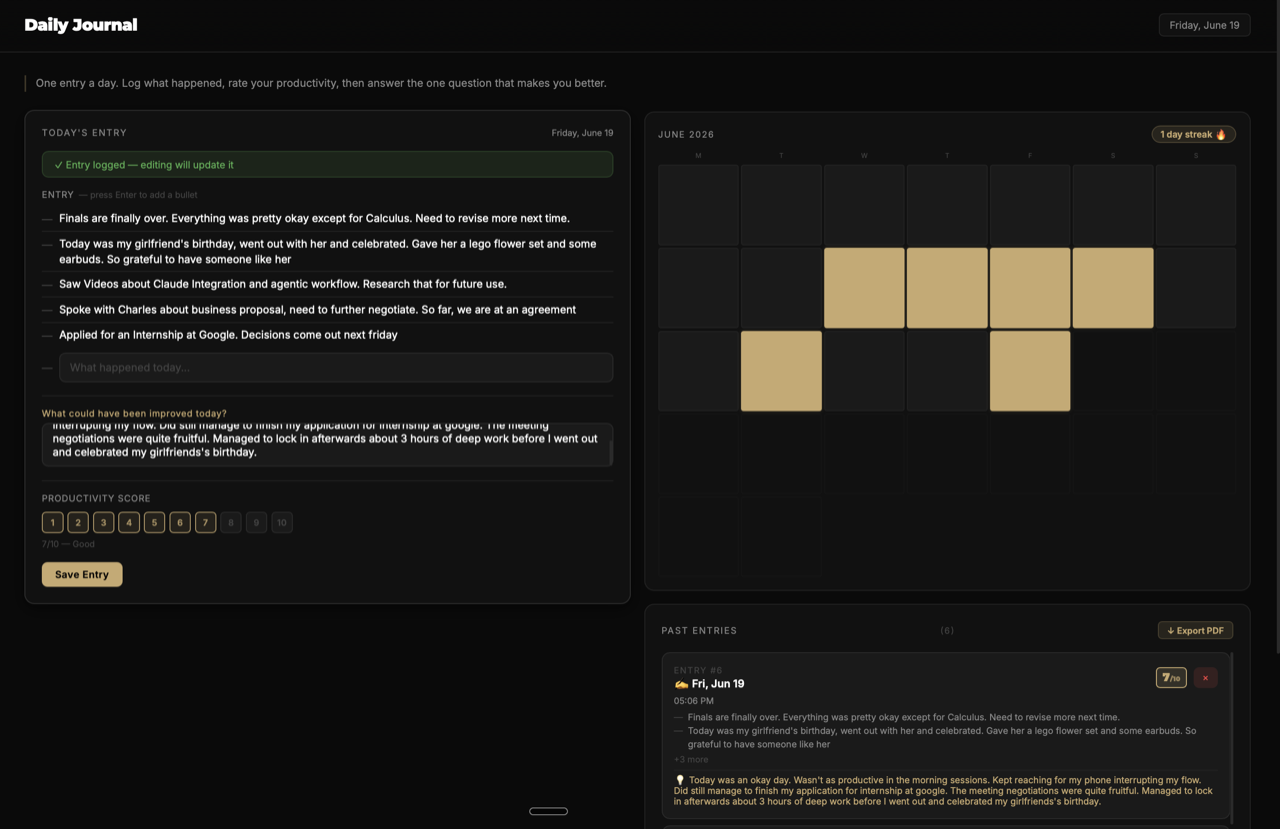Click the 7/10 score badge on Fri, Jun 19 entry
This screenshot has height=829, width=1280.
coord(1171,678)
